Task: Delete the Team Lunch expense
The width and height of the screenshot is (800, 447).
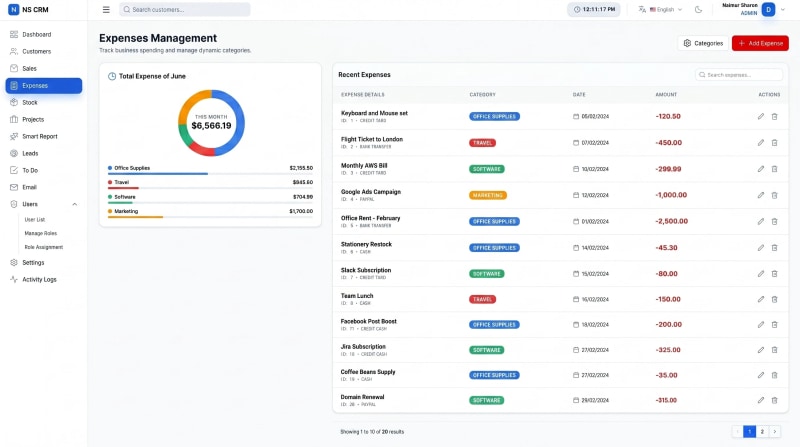Action: click(774, 299)
